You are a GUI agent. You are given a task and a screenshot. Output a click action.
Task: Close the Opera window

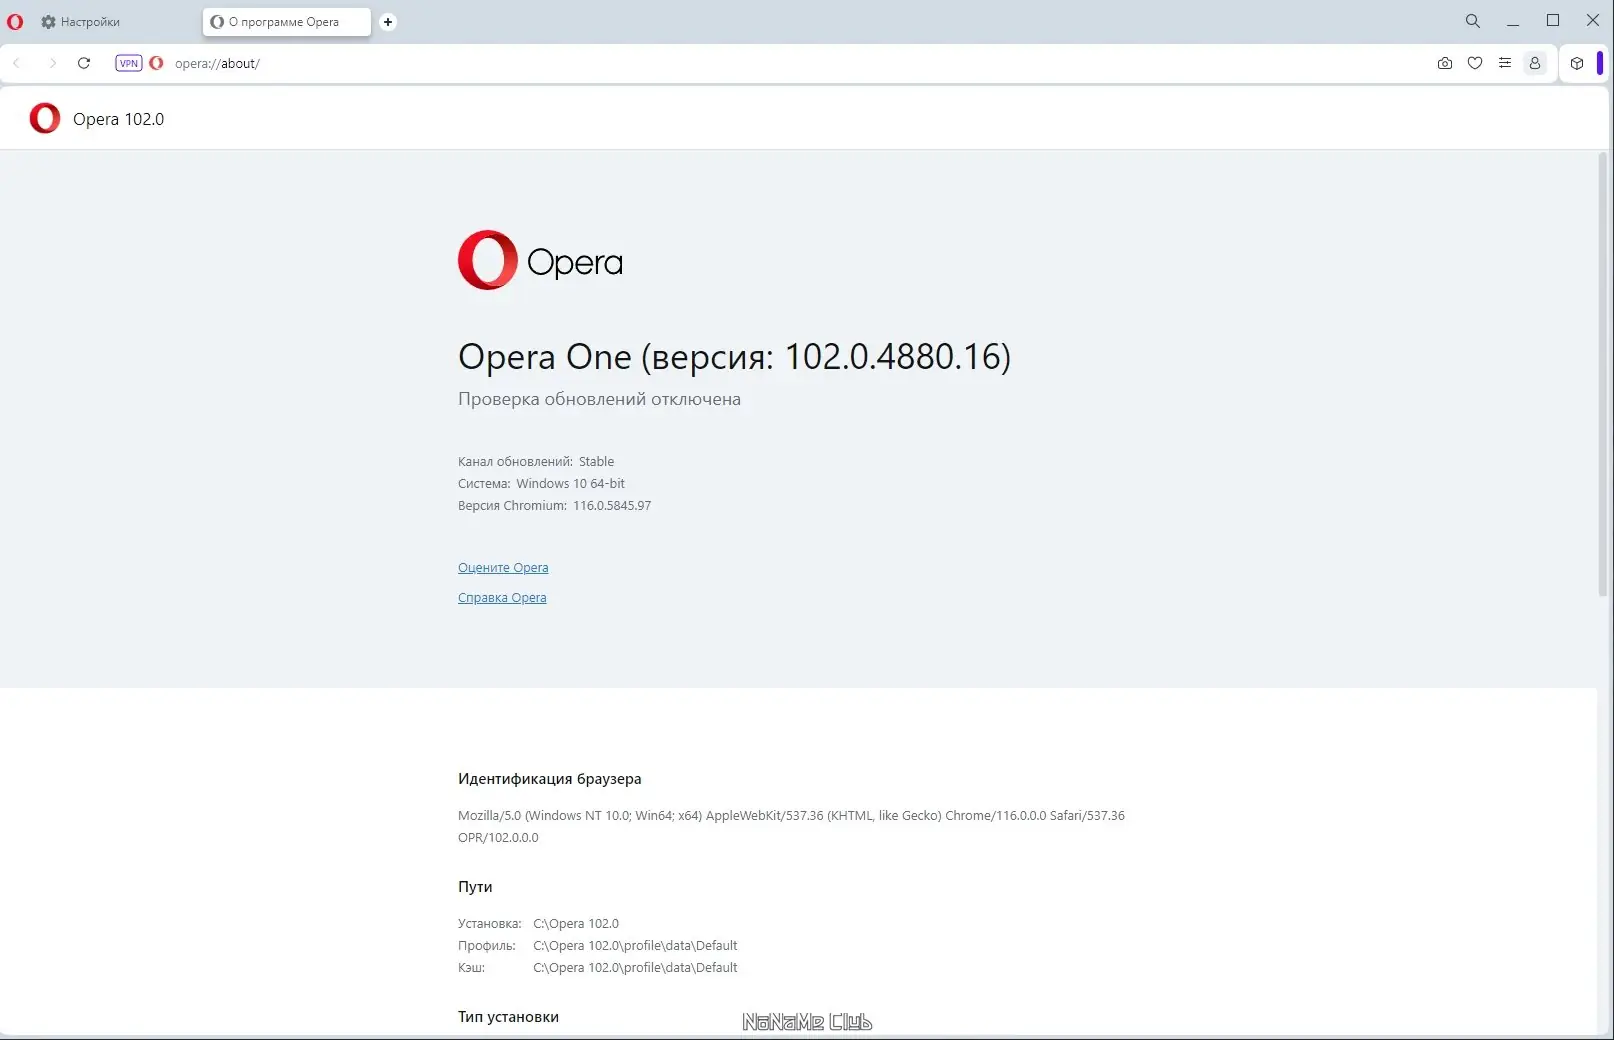[1593, 21]
